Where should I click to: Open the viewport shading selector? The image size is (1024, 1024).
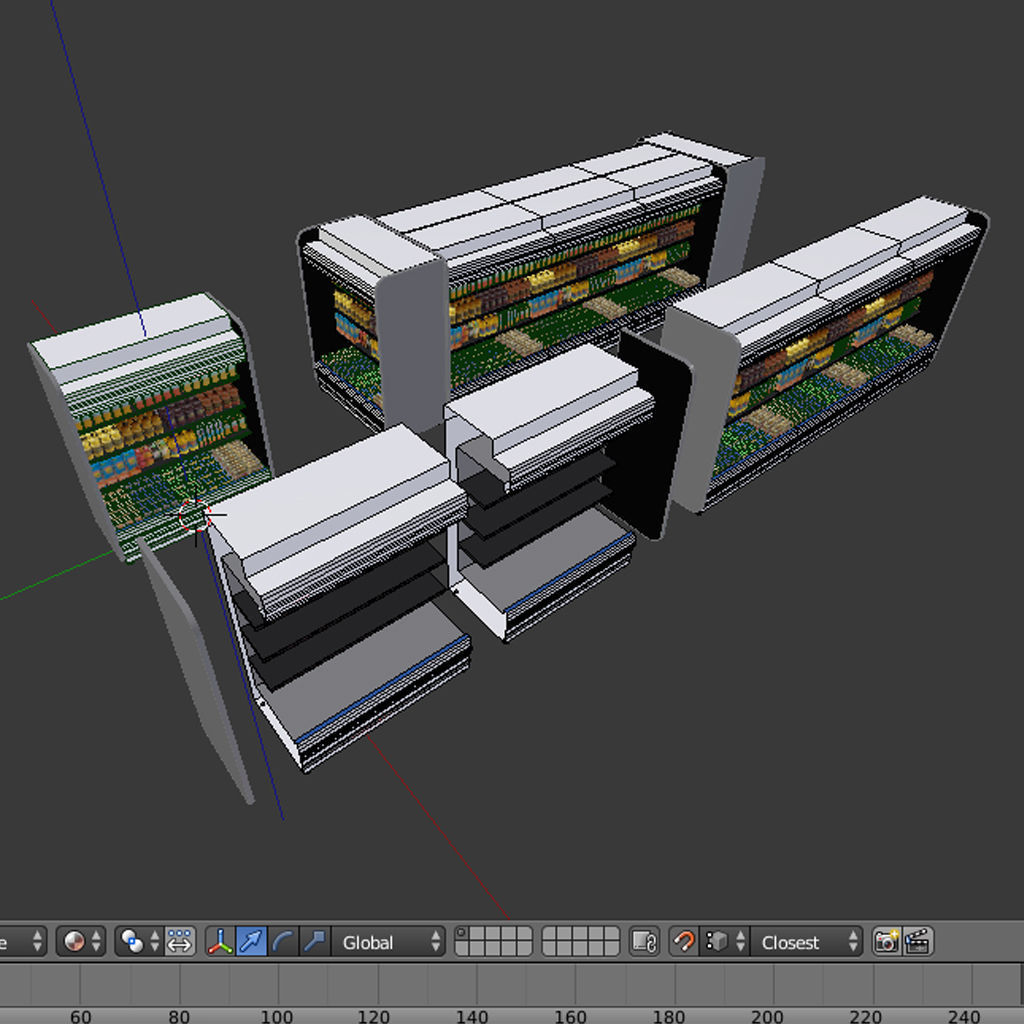[x=73, y=941]
